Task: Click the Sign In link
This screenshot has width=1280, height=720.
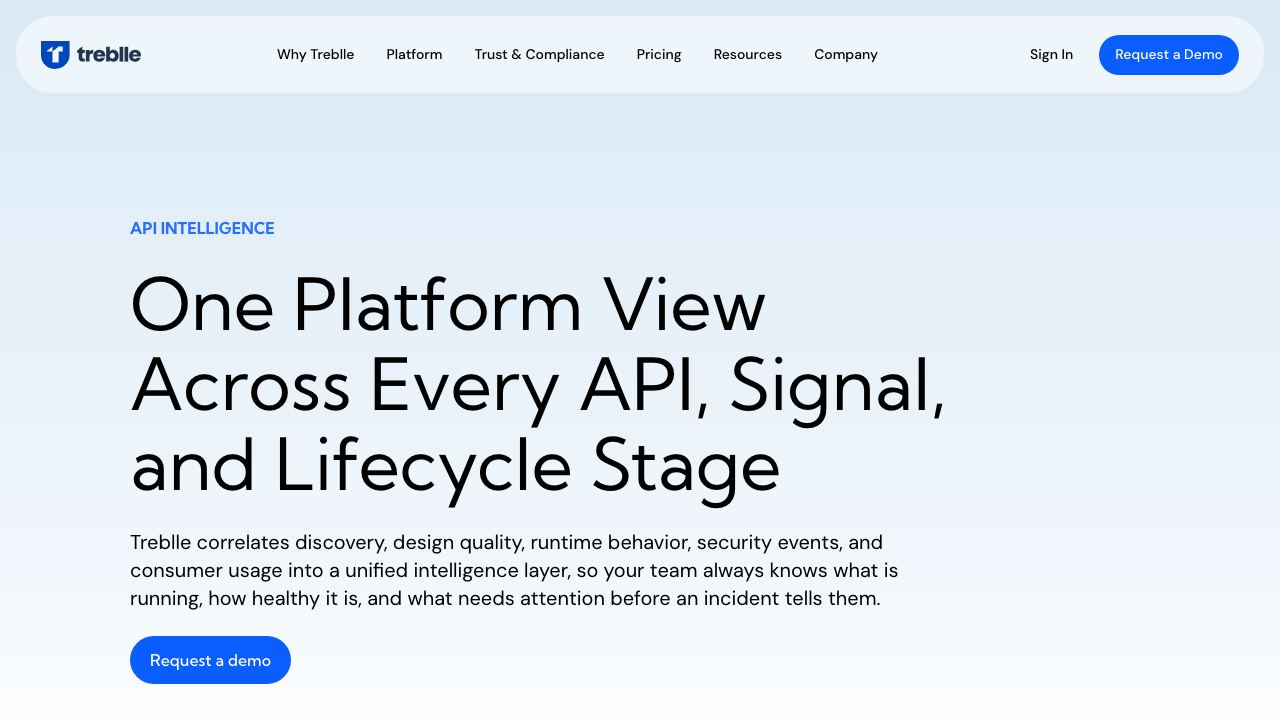Action: pyautogui.click(x=1051, y=55)
